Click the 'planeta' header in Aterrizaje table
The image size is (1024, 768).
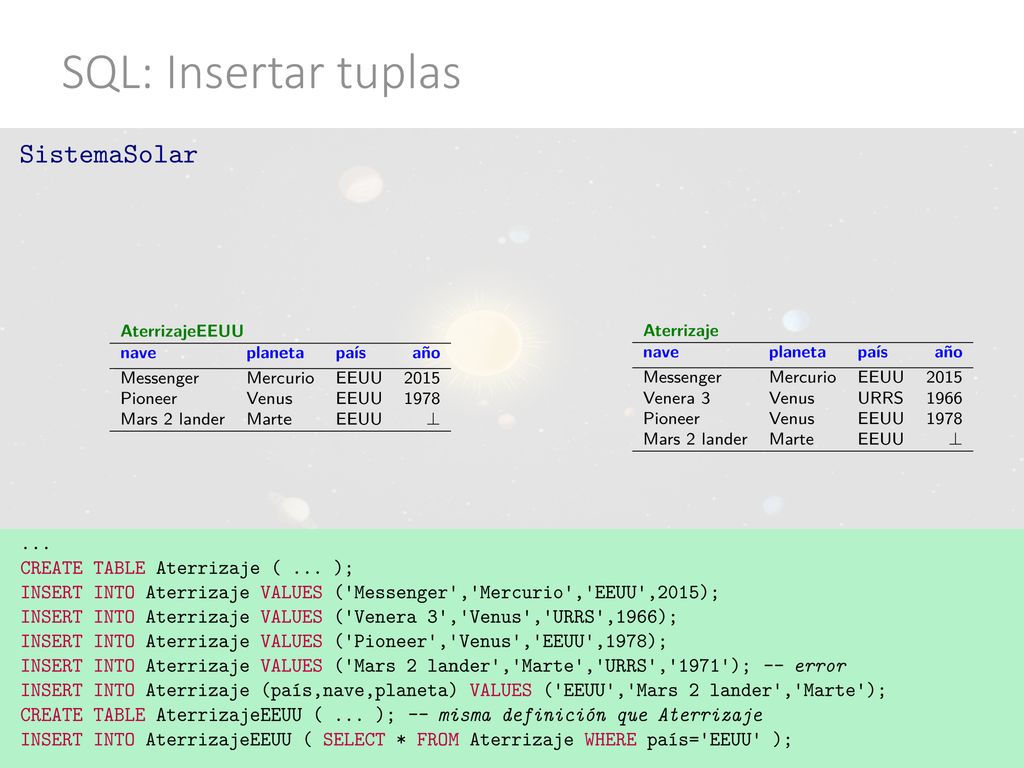point(797,353)
